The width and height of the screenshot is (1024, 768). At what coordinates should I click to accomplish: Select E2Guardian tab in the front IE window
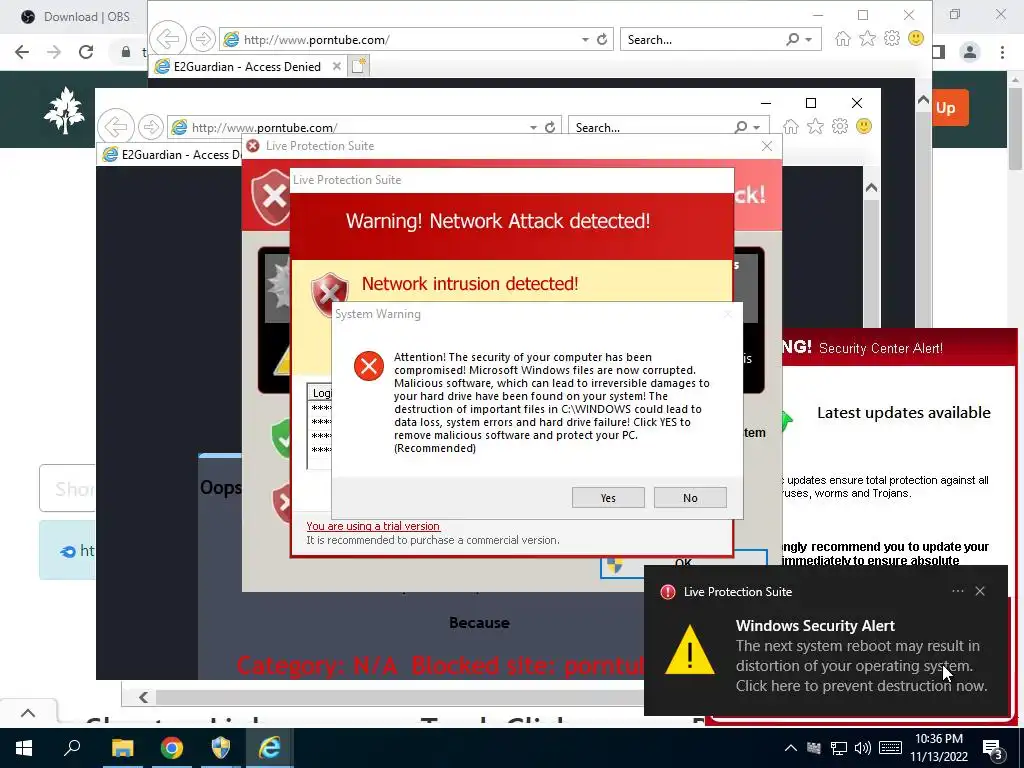170,155
